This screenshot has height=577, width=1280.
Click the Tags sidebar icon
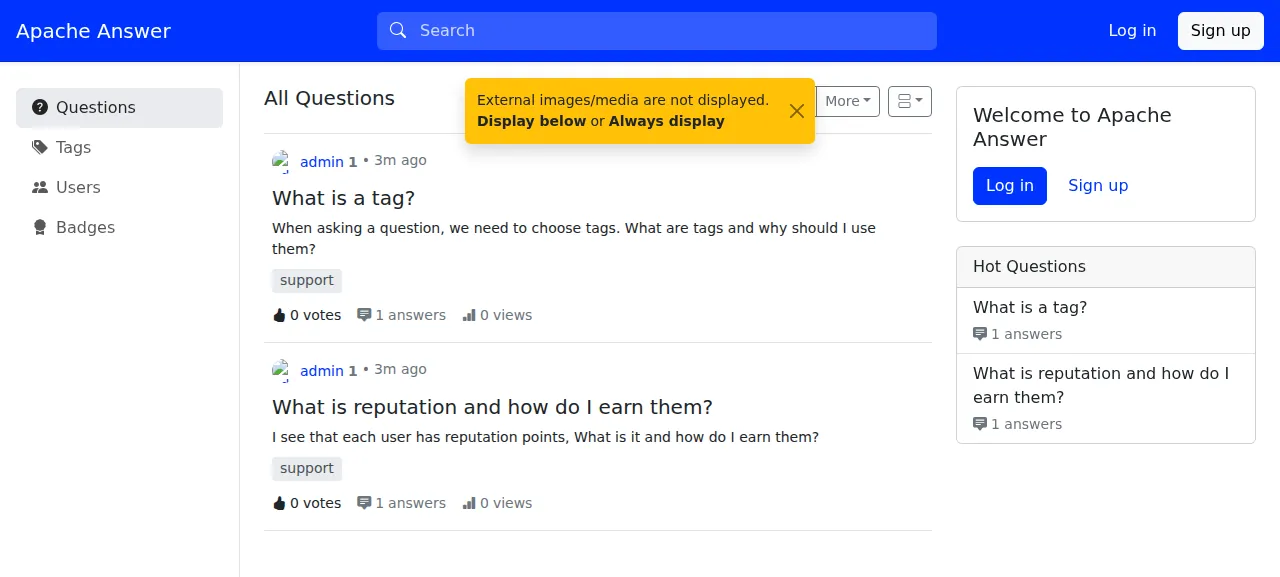pyautogui.click(x=40, y=148)
